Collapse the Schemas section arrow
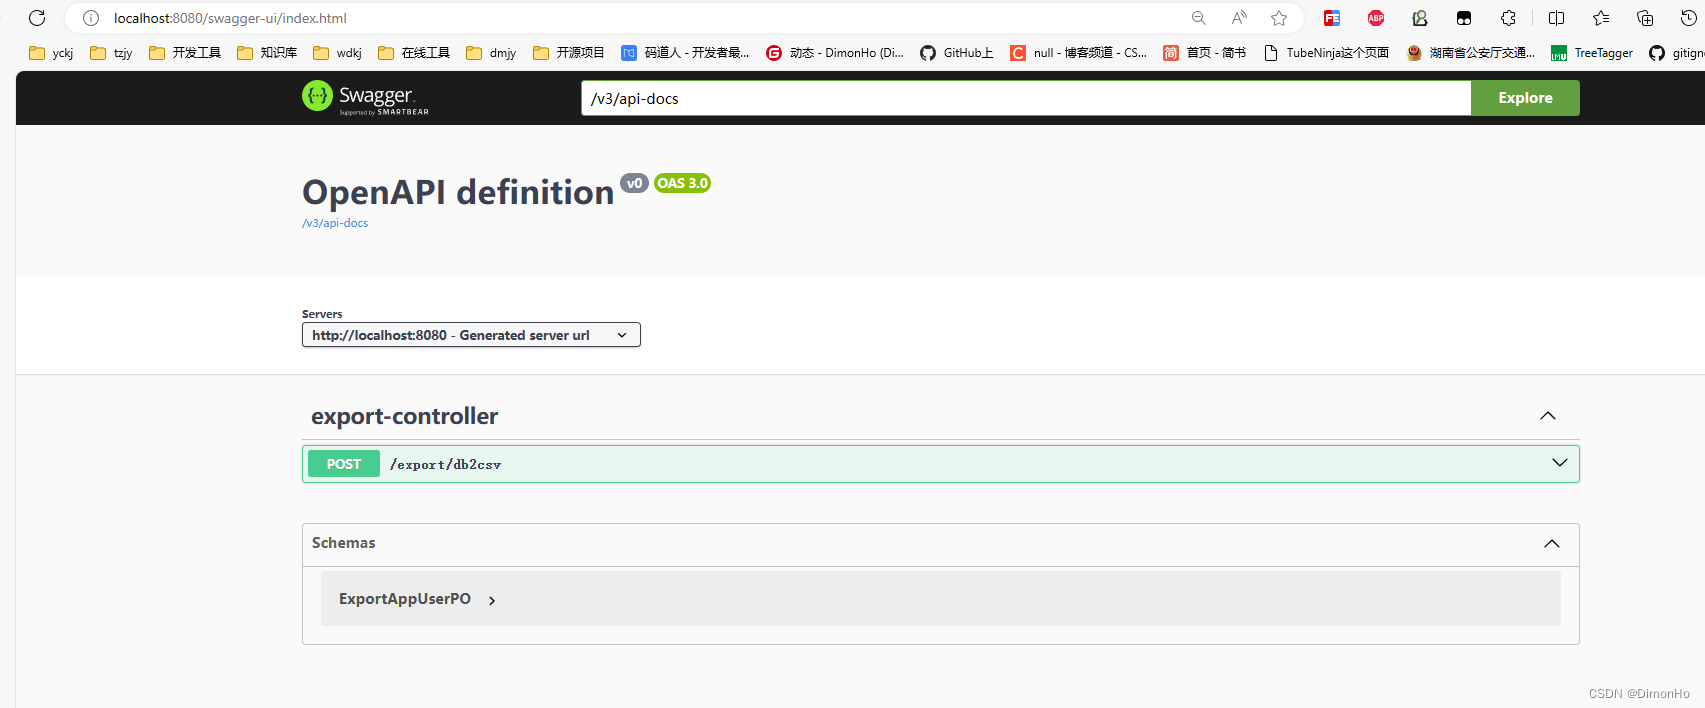The image size is (1705, 708). tap(1552, 543)
